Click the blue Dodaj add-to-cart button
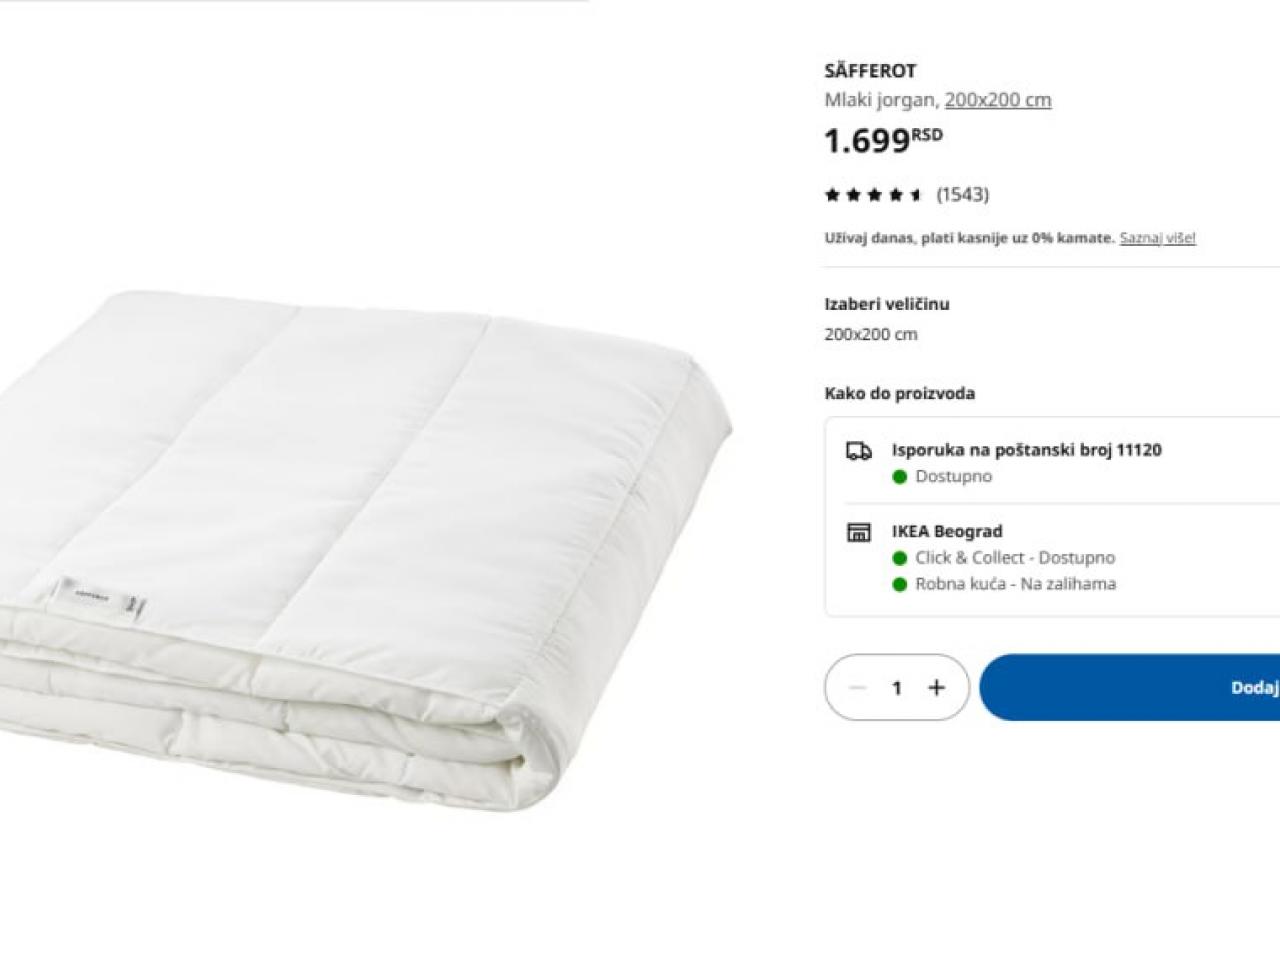The width and height of the screenshot is (1280, 960). 1130,687
